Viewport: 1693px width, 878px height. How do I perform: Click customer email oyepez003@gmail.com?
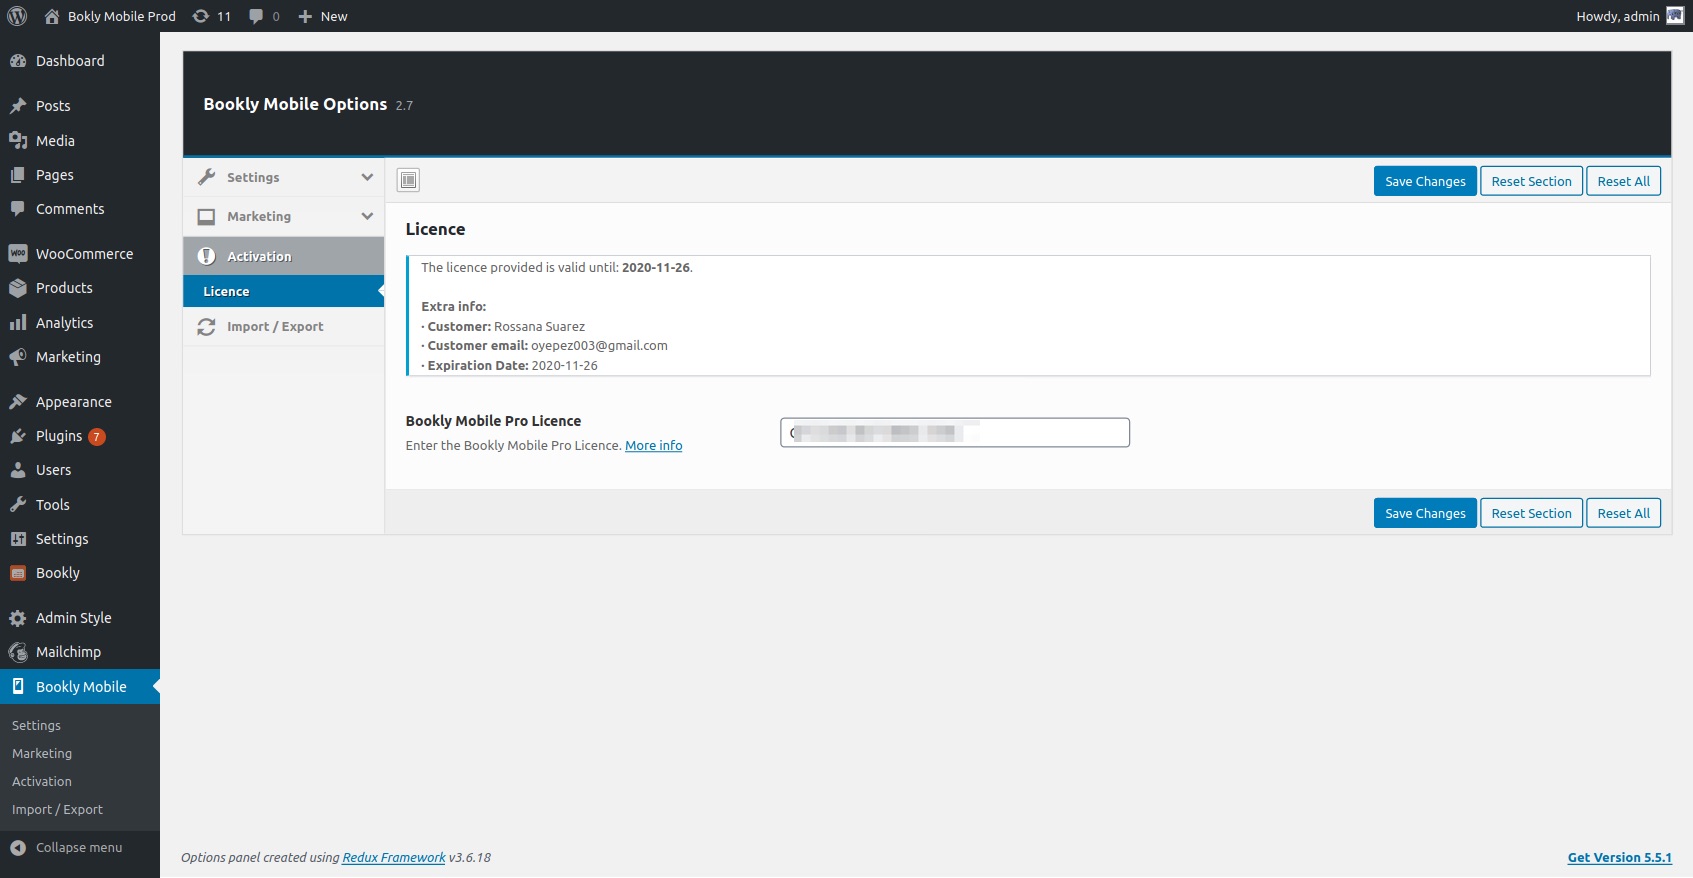pyautogui.click(x=599, y=346)
